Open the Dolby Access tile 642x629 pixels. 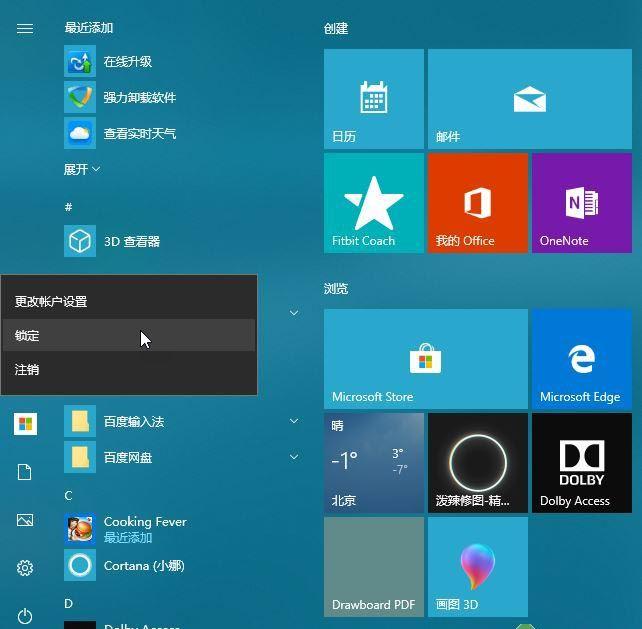pos(582,463)
